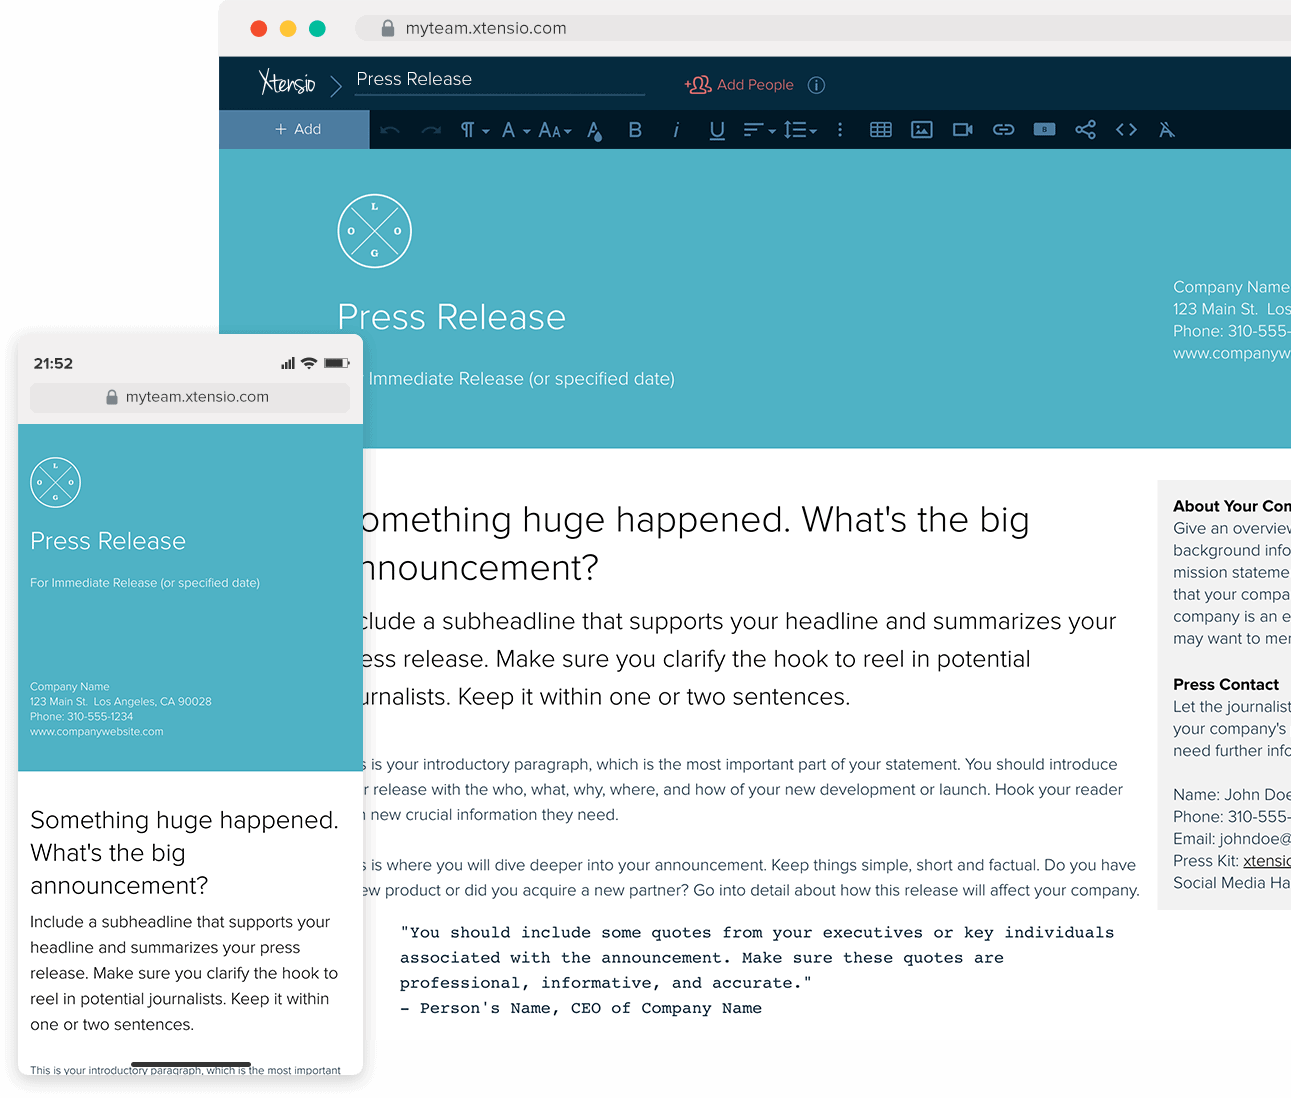Undo the last change
The width and height of the screenshot is (1291, 1098).
pos(390,129)
